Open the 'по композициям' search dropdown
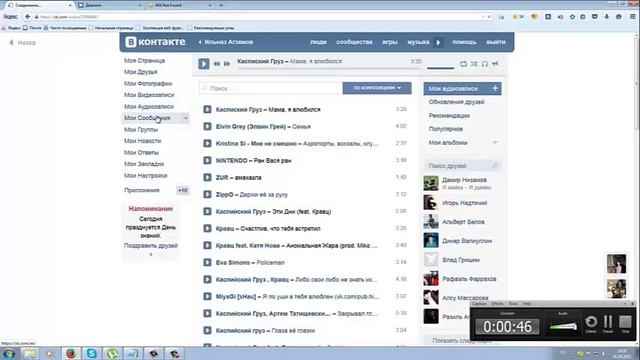Screen dimensions: 640x360 pos(377,88)
